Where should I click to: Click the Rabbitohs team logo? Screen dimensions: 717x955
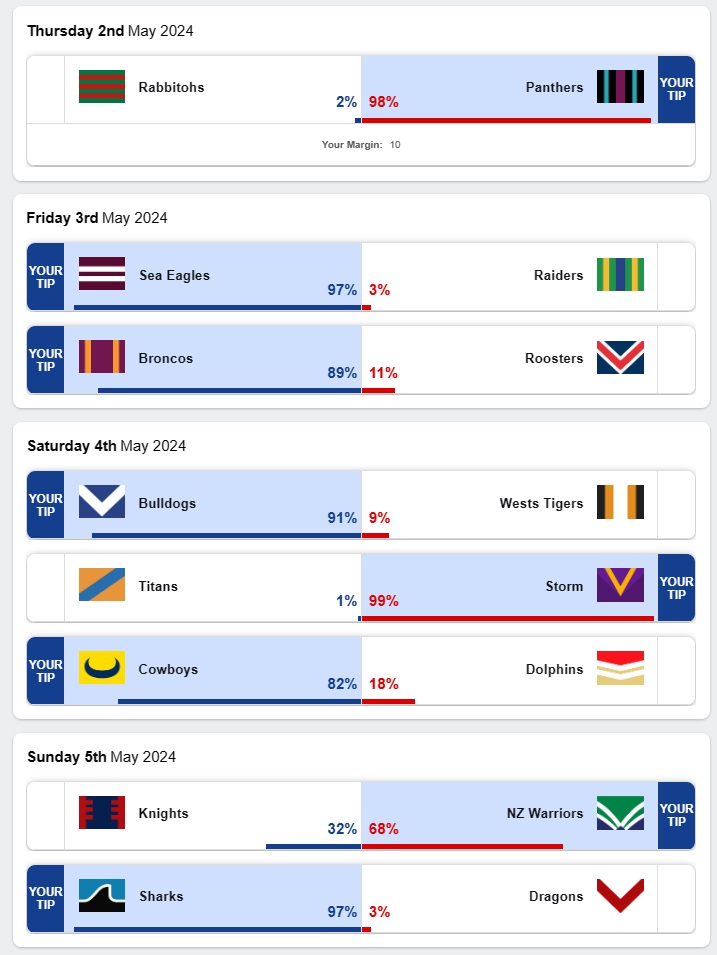102,87
